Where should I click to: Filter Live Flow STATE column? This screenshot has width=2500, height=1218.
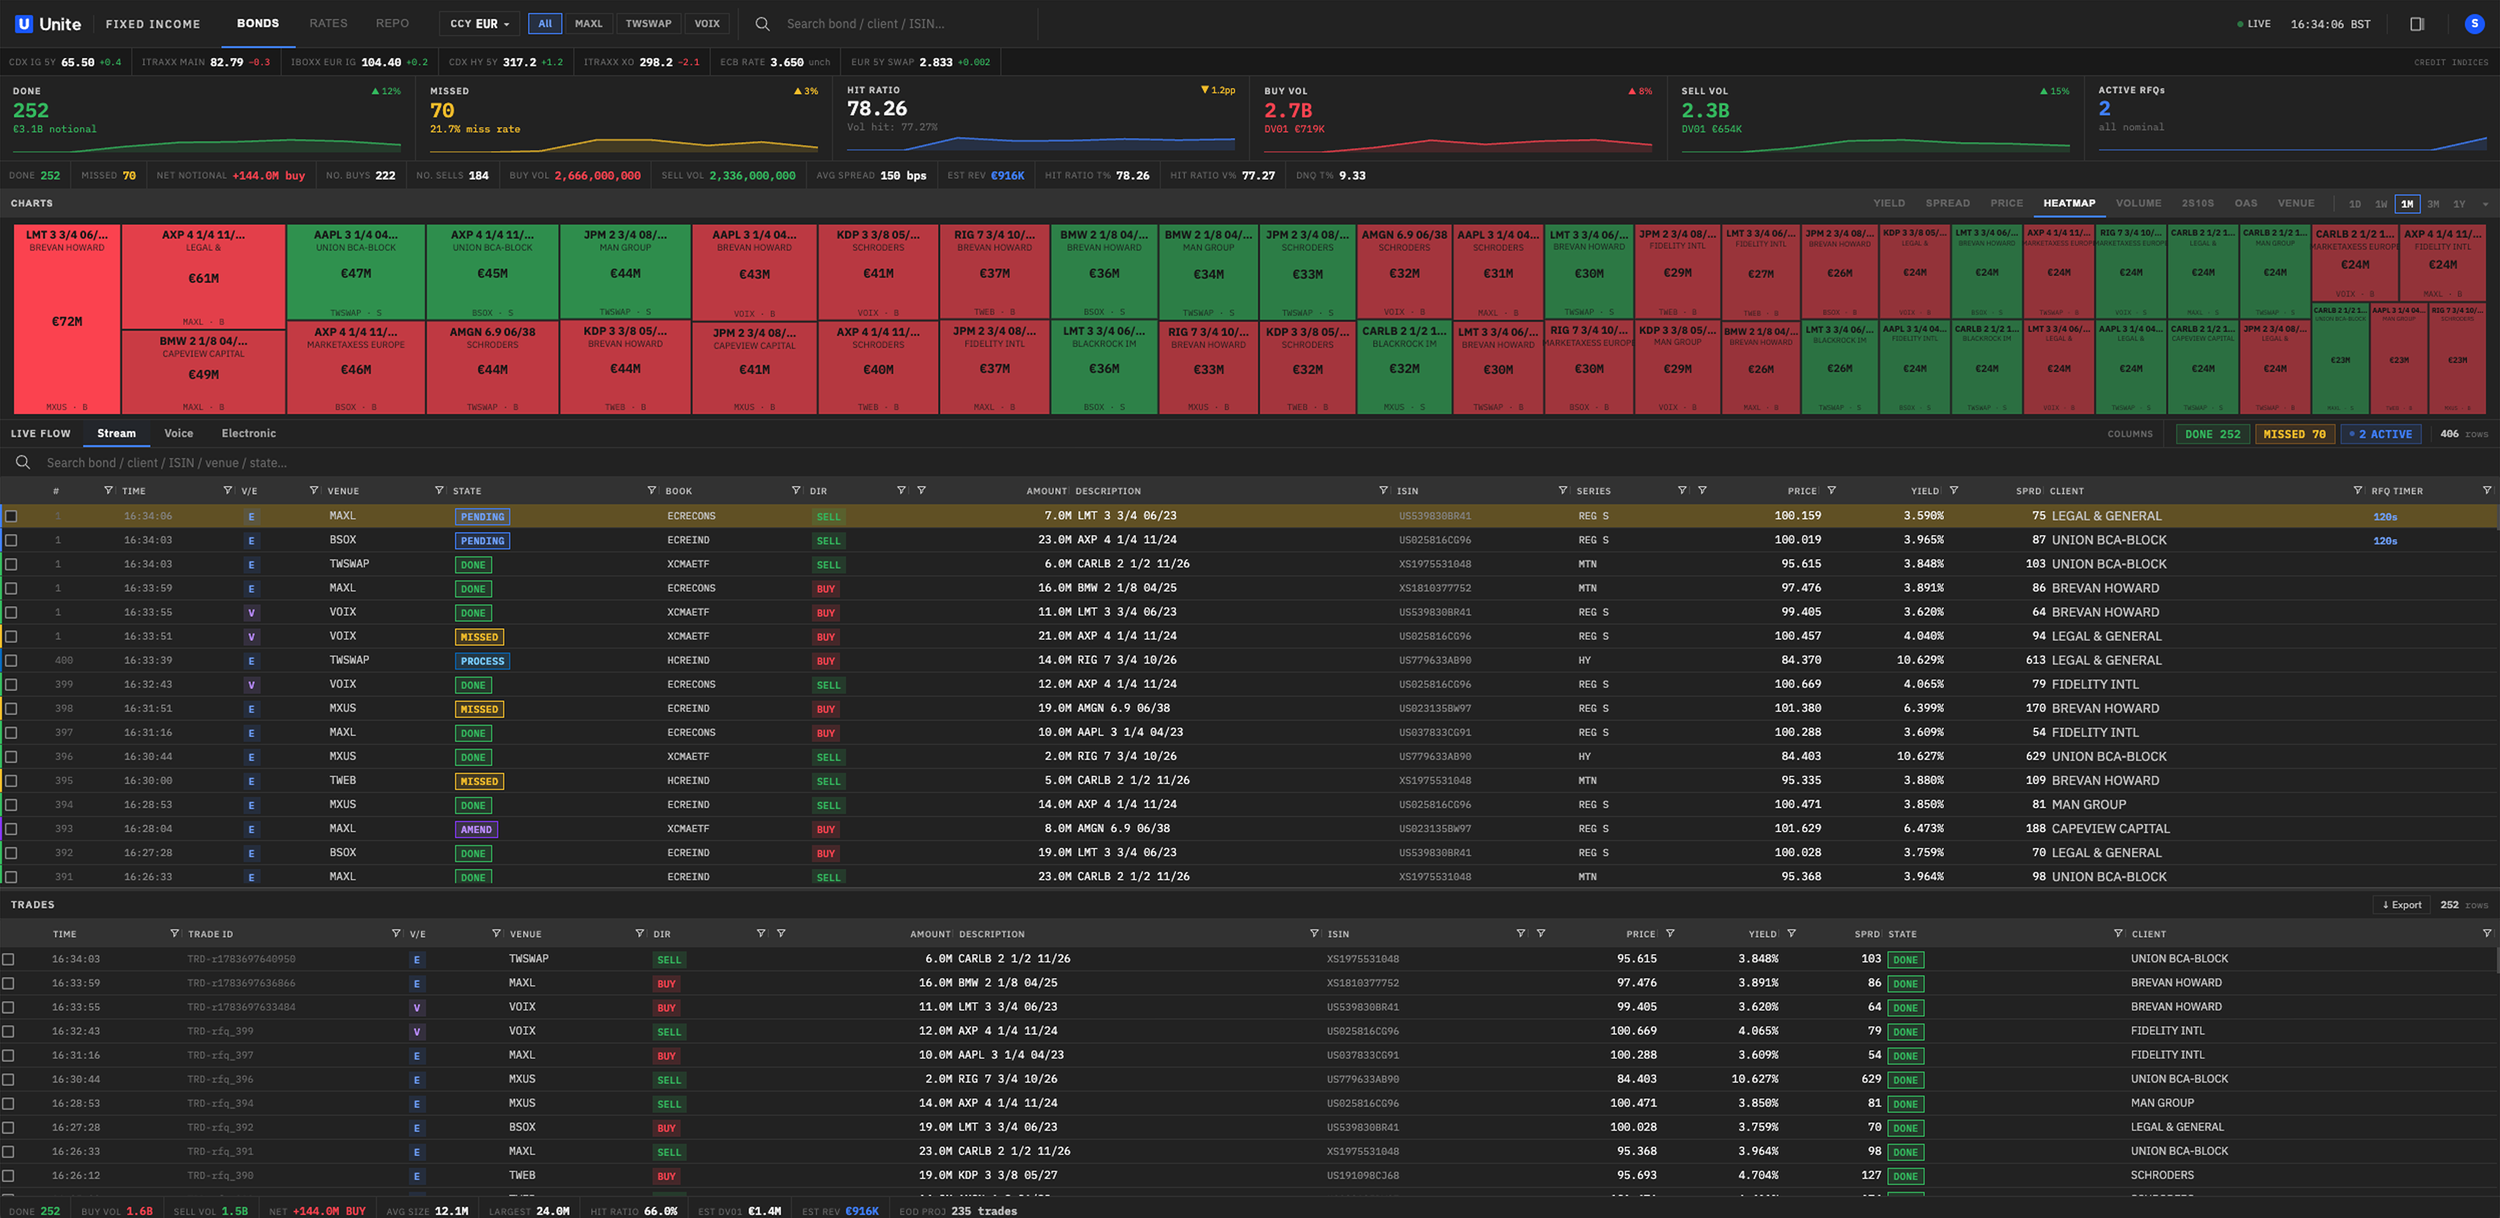pos(652,490)
